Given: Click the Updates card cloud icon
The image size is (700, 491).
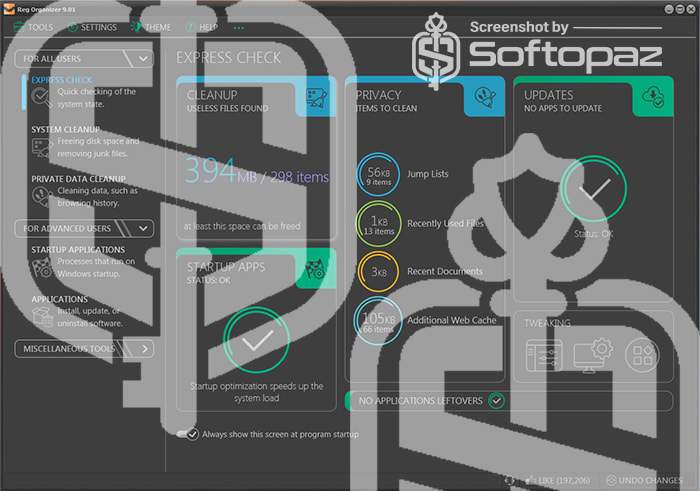Looking at the screenshot, I should [653, 97].
